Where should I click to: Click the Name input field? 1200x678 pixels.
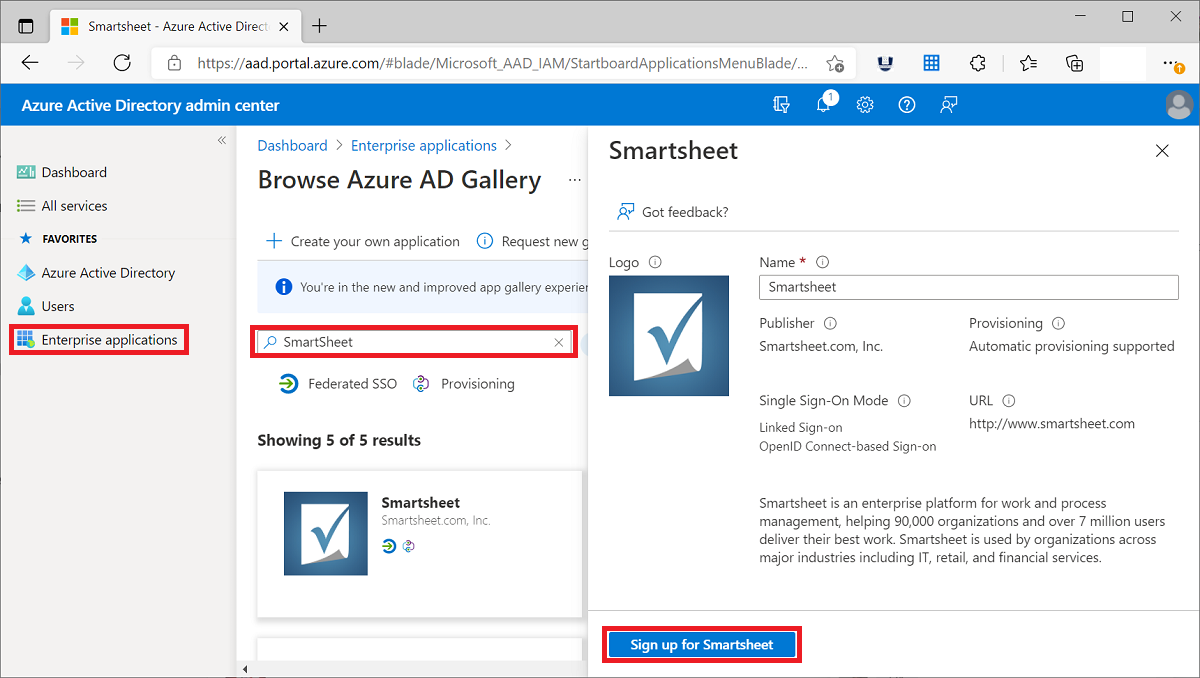click(x=969, y=287)
